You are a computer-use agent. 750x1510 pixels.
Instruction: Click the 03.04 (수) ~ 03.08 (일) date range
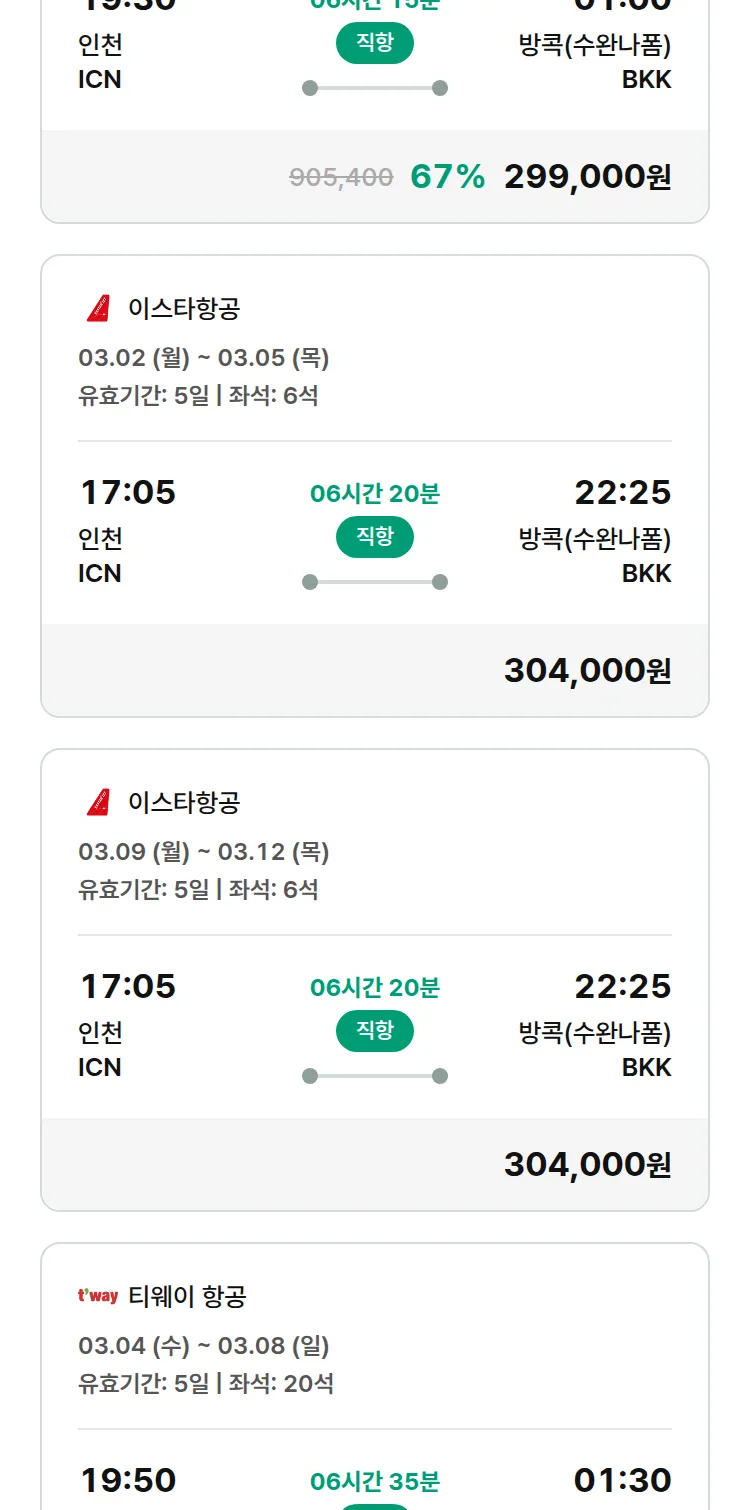point(204,1346)
